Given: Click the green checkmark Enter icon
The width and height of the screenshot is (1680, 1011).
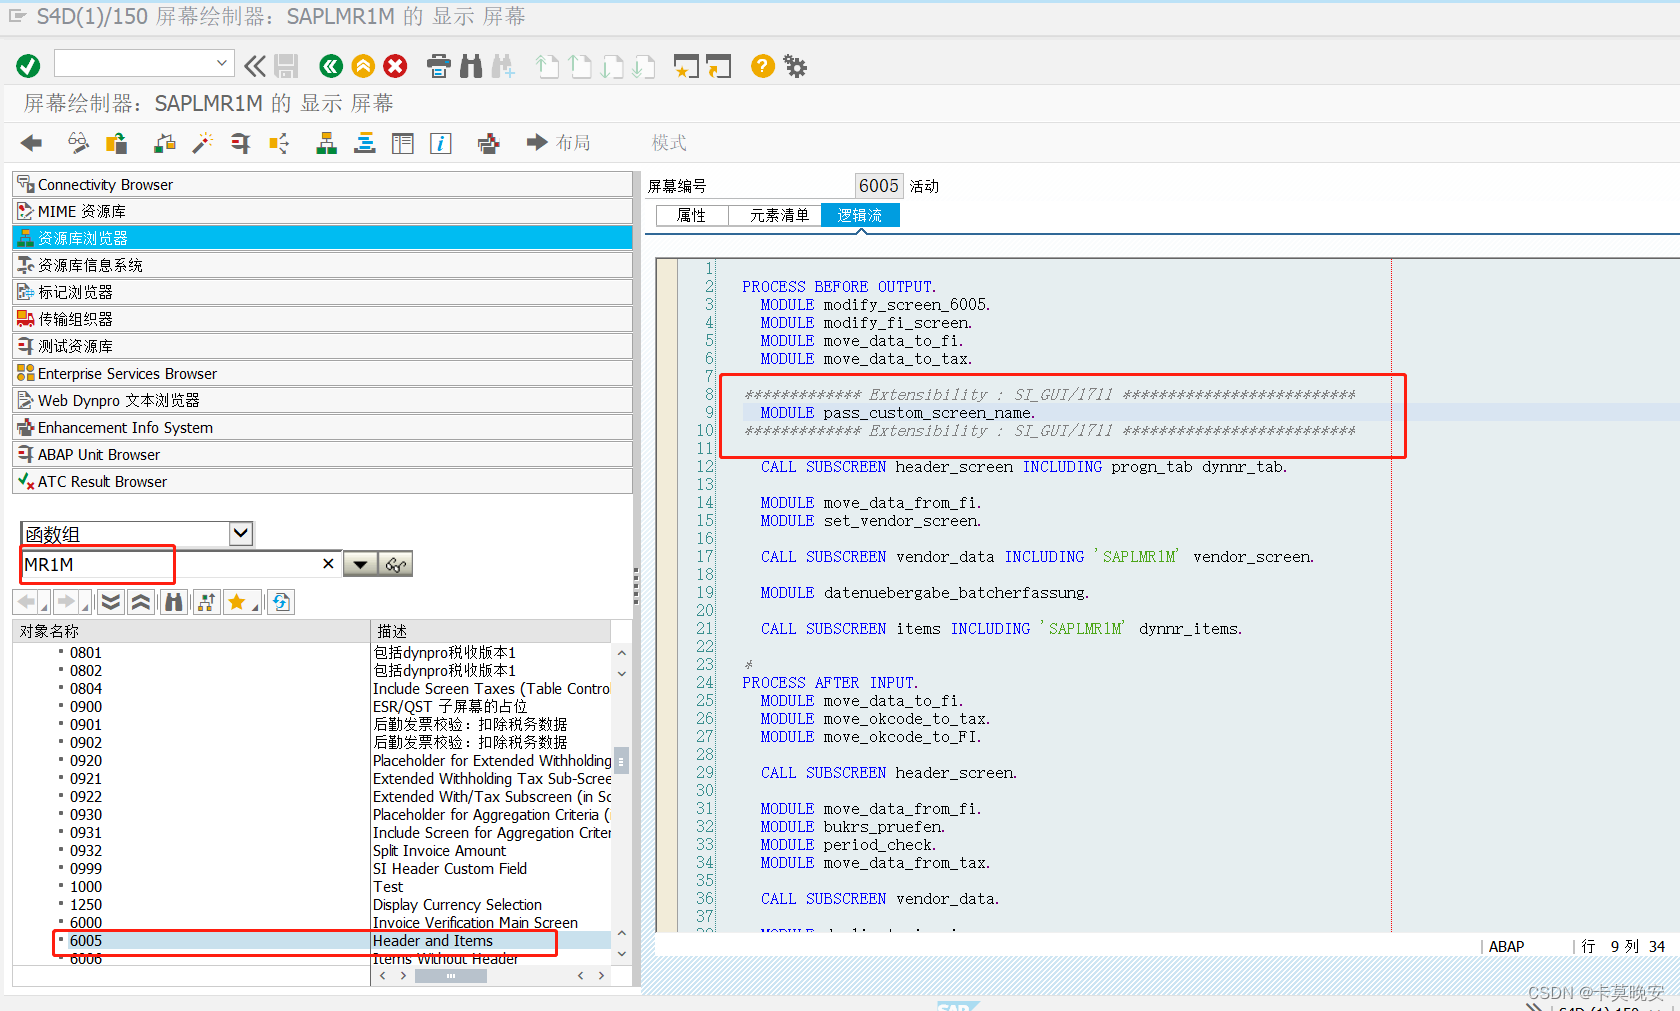Looking at the screenshot, I should pos(27,65).
